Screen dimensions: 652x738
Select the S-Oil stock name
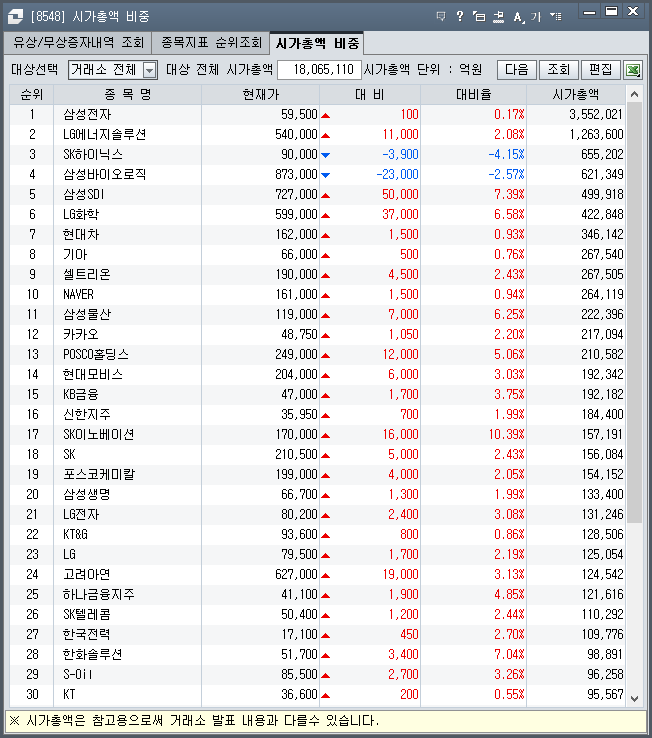point(78,675)
